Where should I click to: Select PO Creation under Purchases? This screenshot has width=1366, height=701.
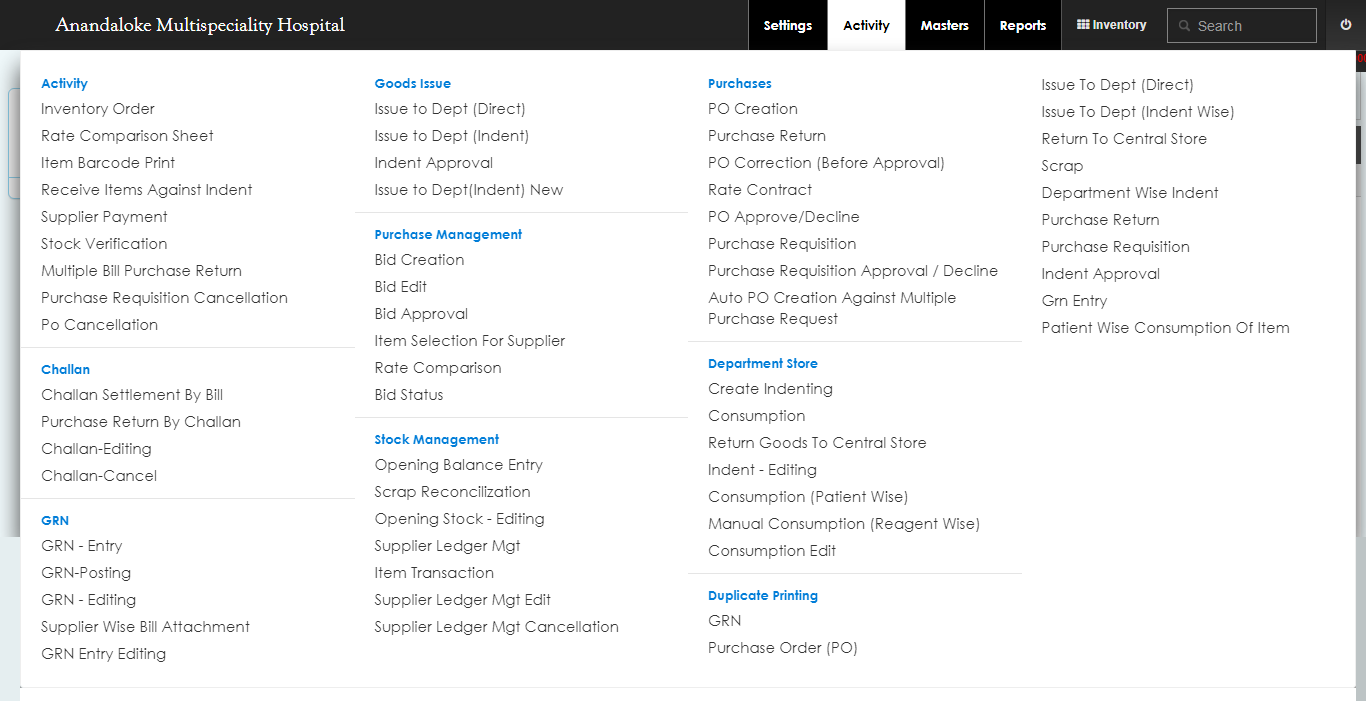tap(752, 109)
